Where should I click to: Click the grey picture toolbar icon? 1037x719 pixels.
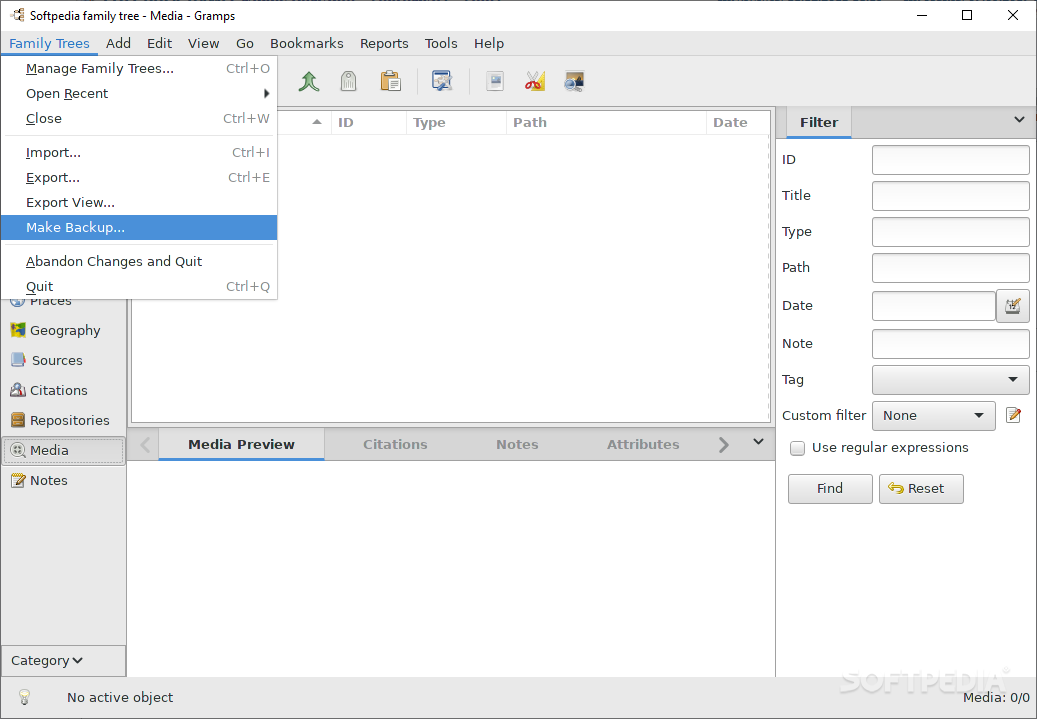[495, 81]
